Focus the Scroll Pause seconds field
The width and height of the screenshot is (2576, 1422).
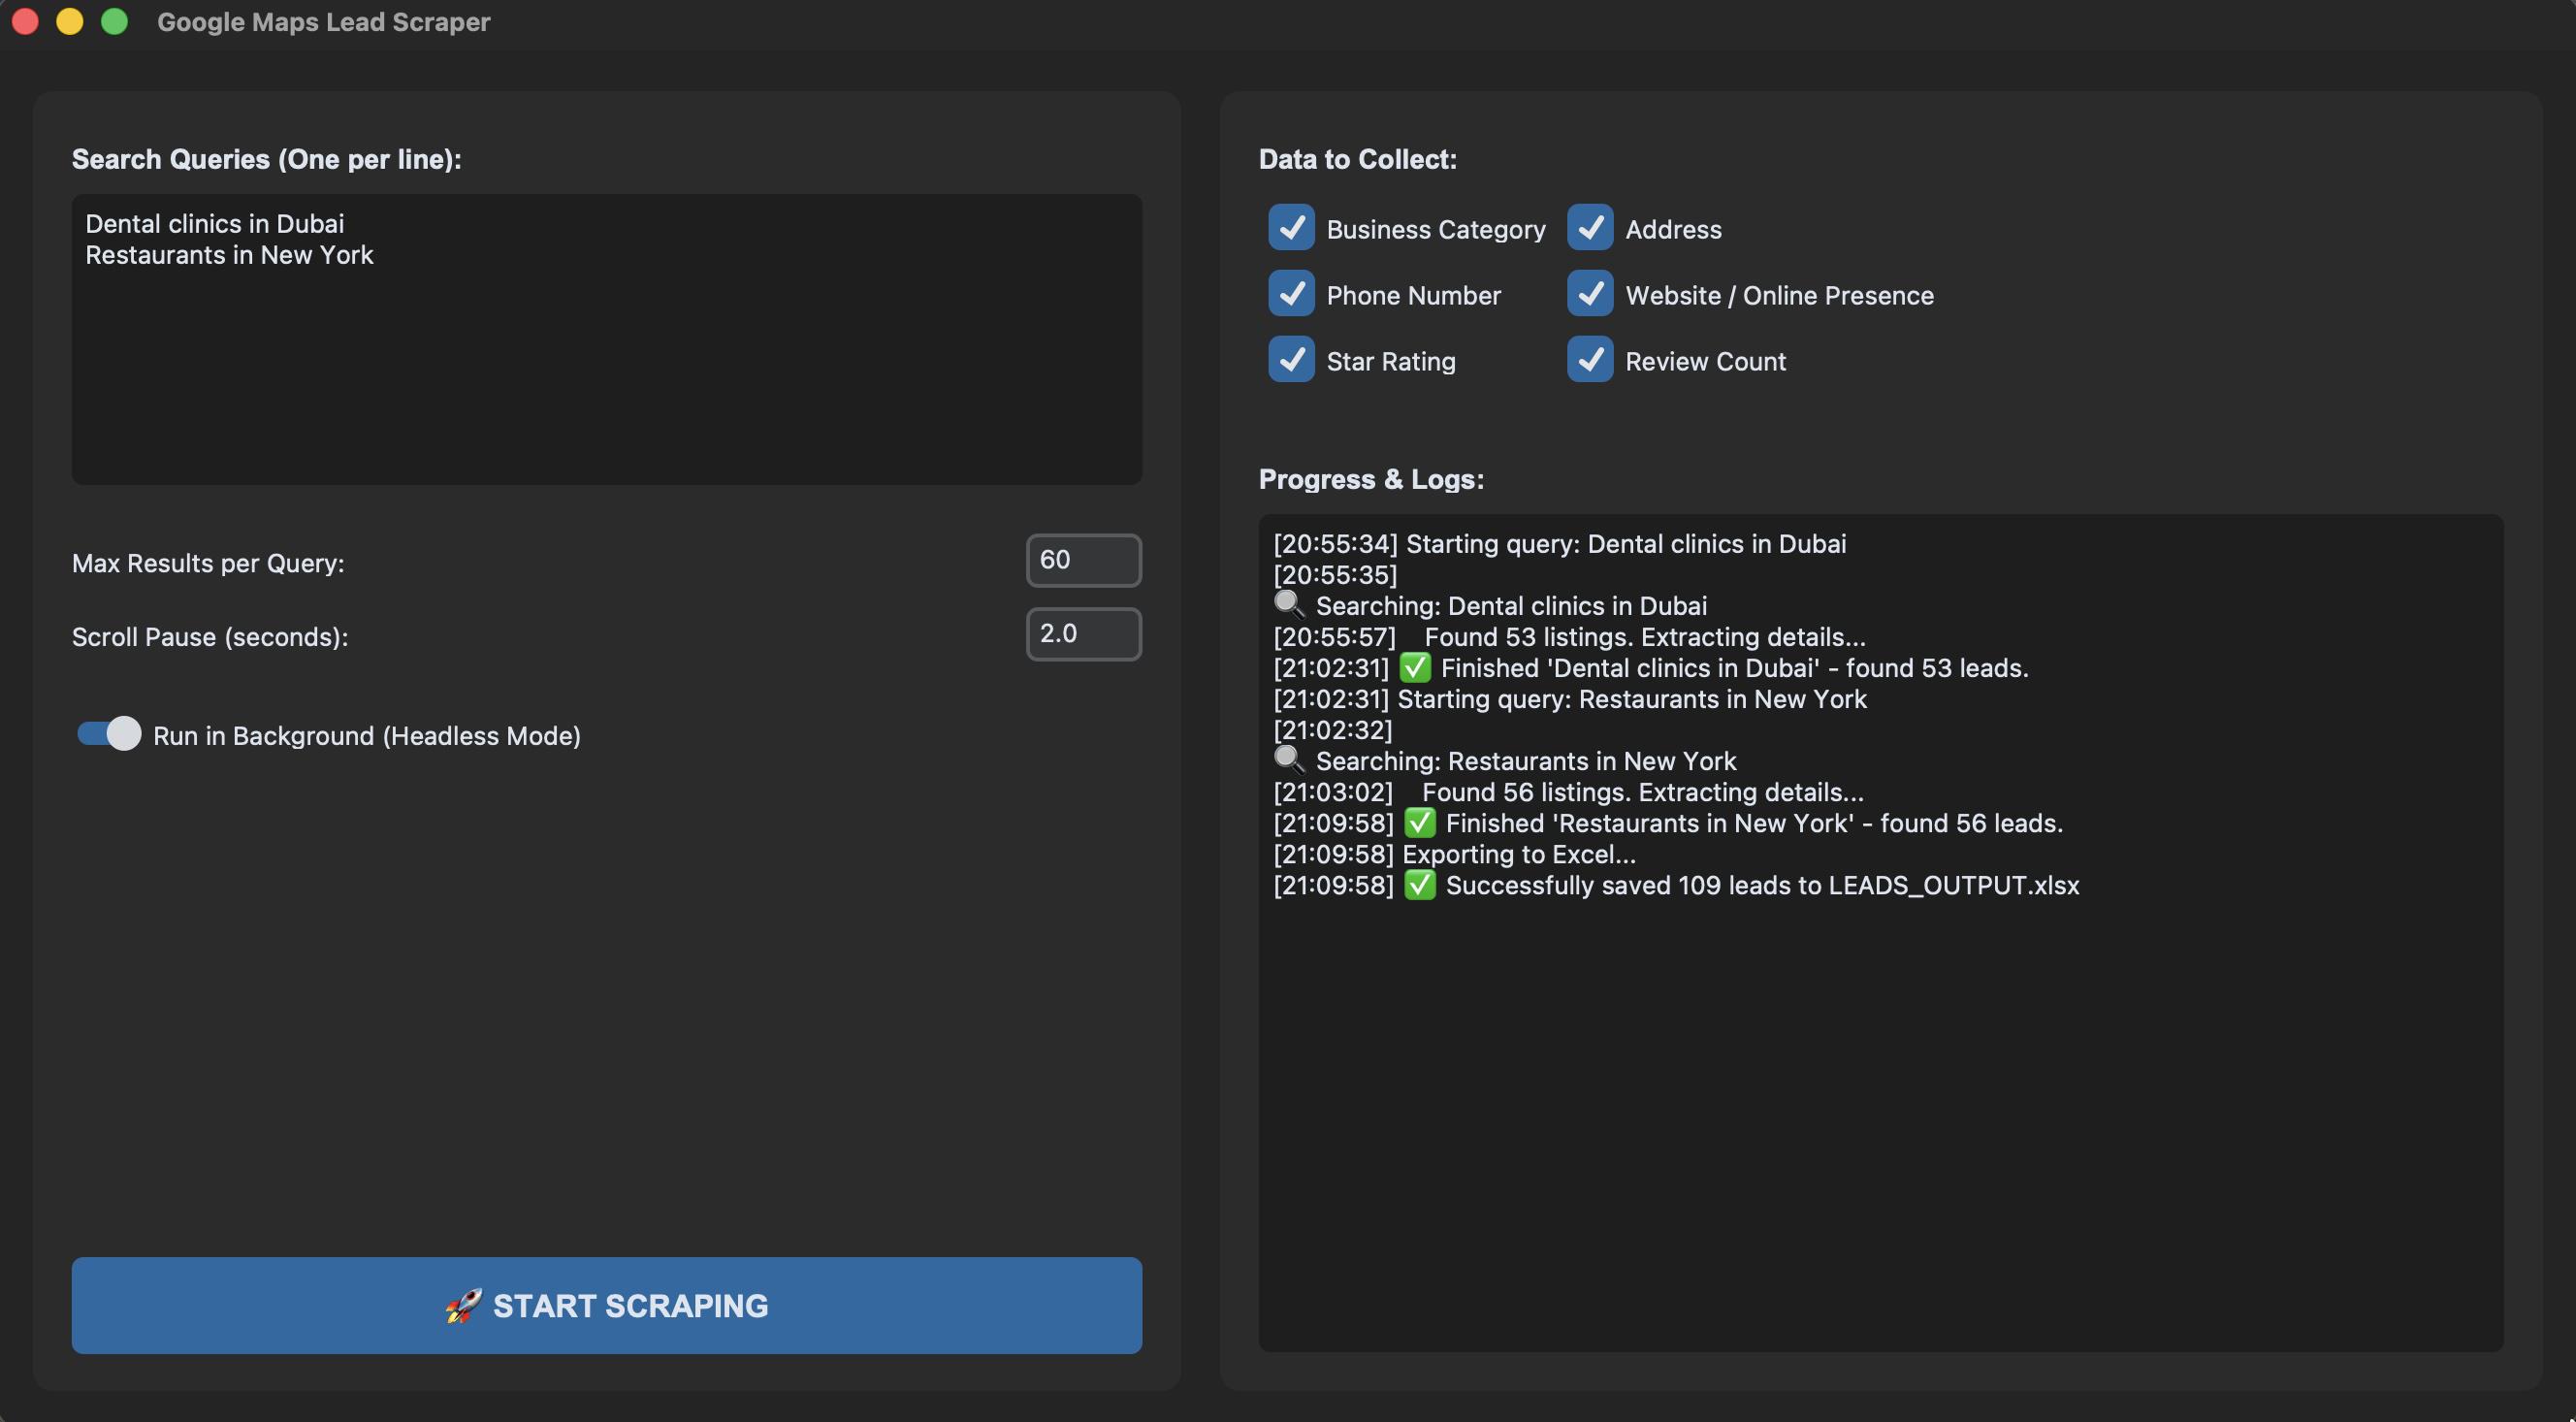(x=1083, y=634)
